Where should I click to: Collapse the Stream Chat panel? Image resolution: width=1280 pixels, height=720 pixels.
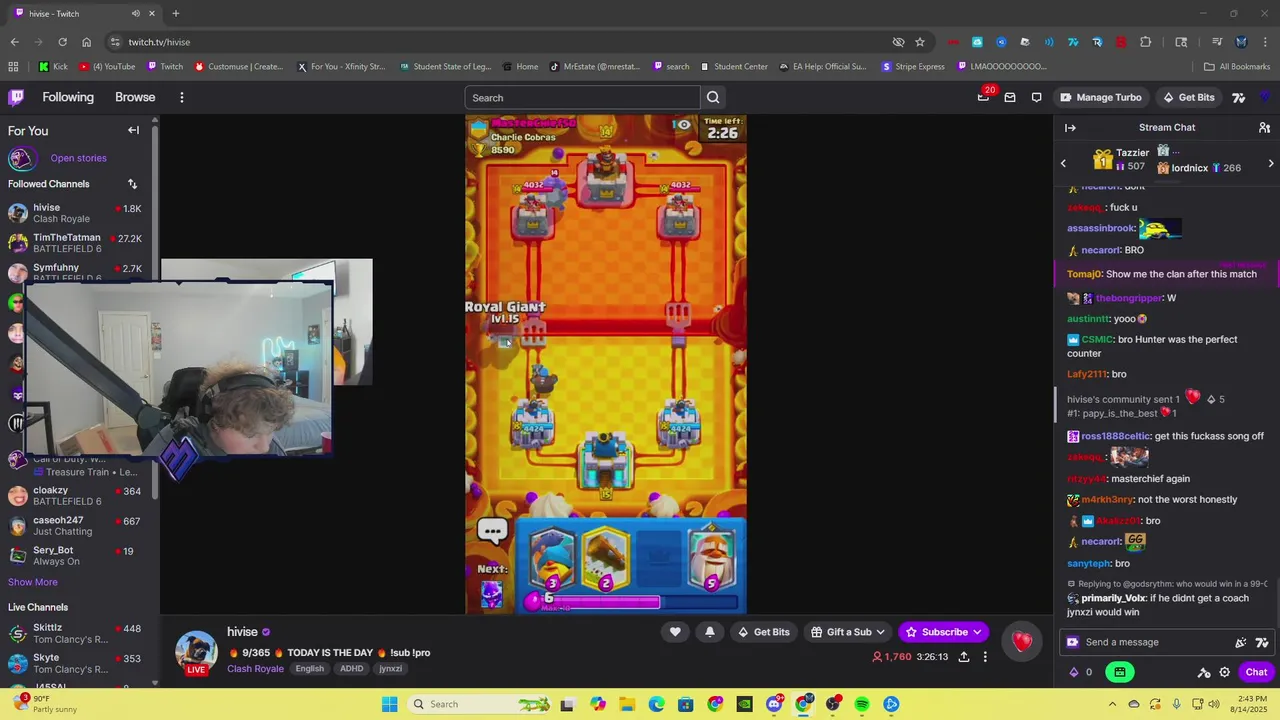tap(1070, 128)
